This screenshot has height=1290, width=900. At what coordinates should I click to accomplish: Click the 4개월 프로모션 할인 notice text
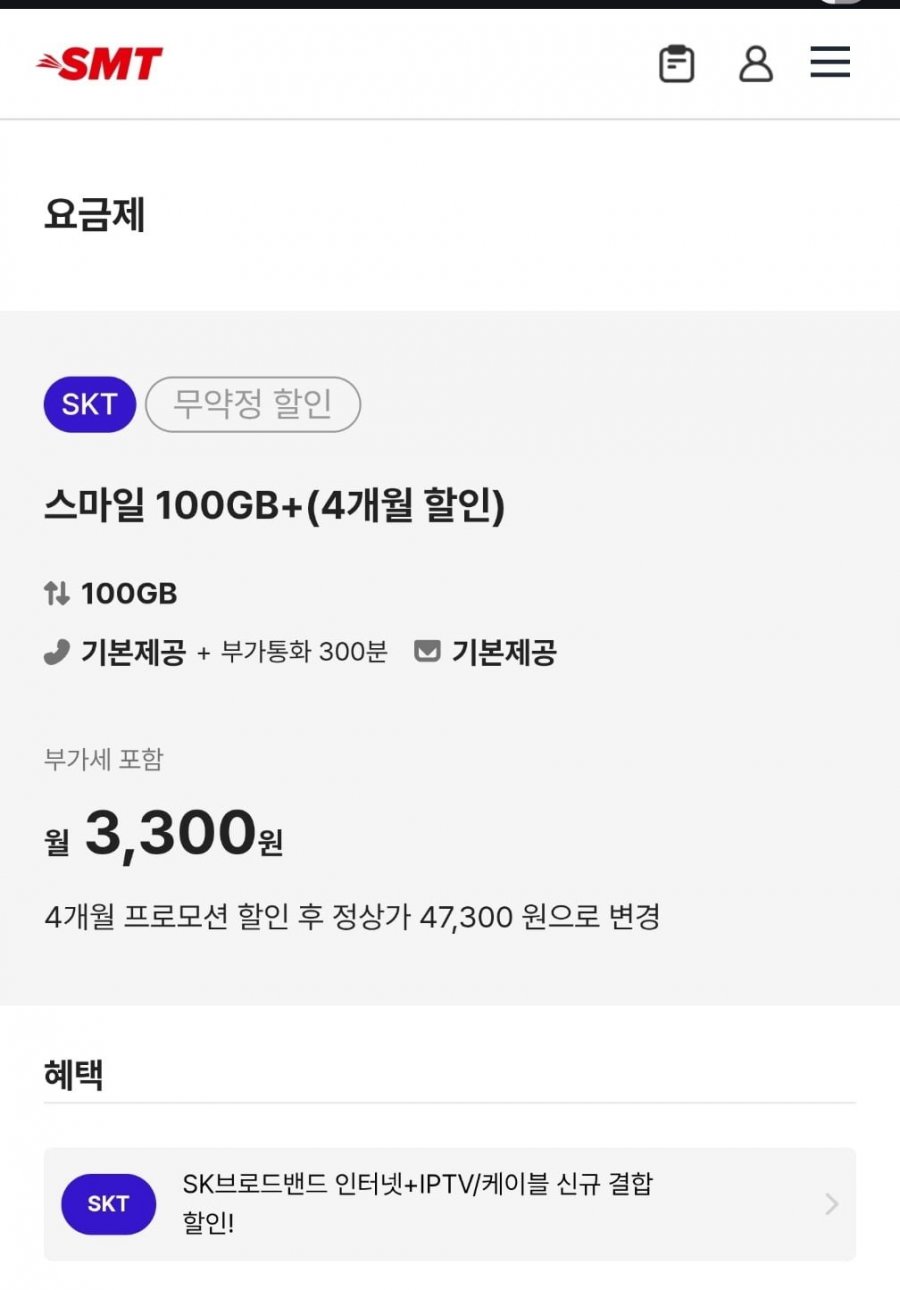352,917
